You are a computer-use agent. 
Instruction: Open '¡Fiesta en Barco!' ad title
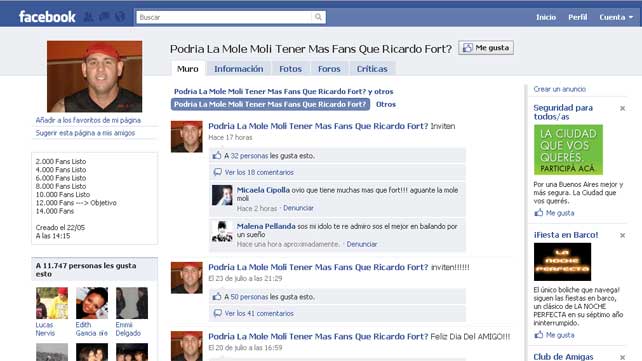(x=566, y=235)
